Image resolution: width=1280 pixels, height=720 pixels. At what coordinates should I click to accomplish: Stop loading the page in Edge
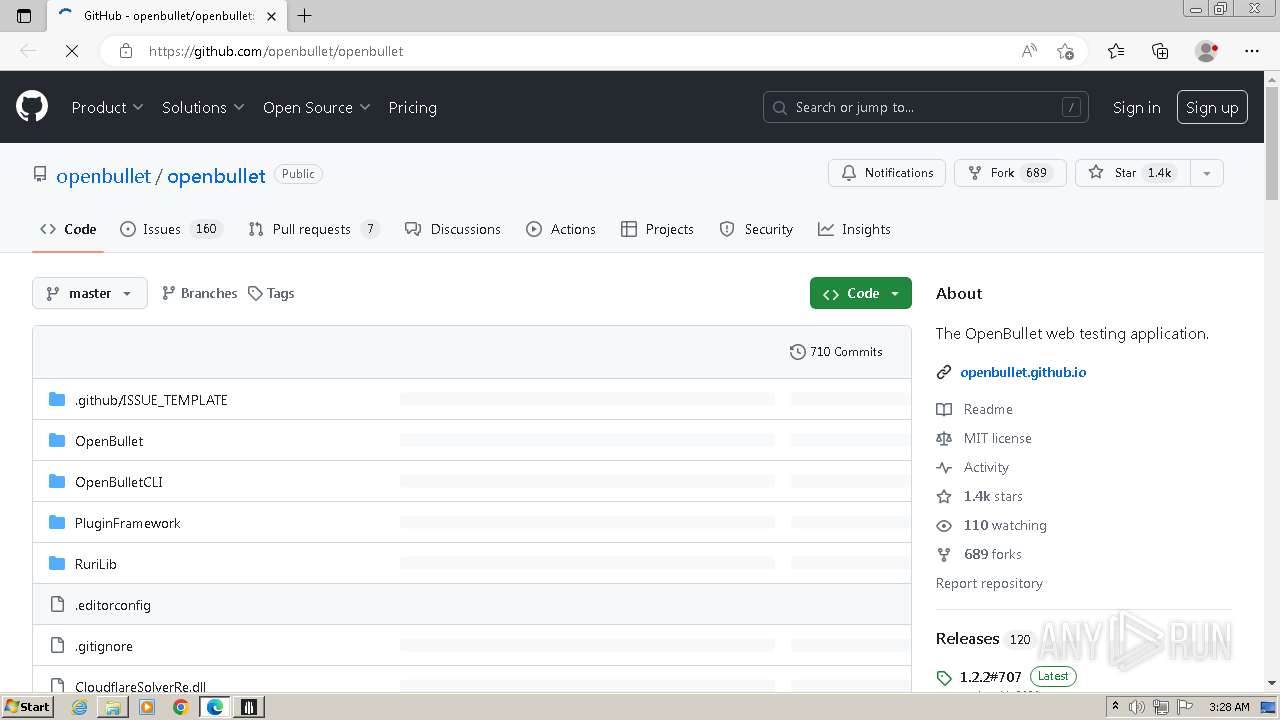click(x=72, y=51)
